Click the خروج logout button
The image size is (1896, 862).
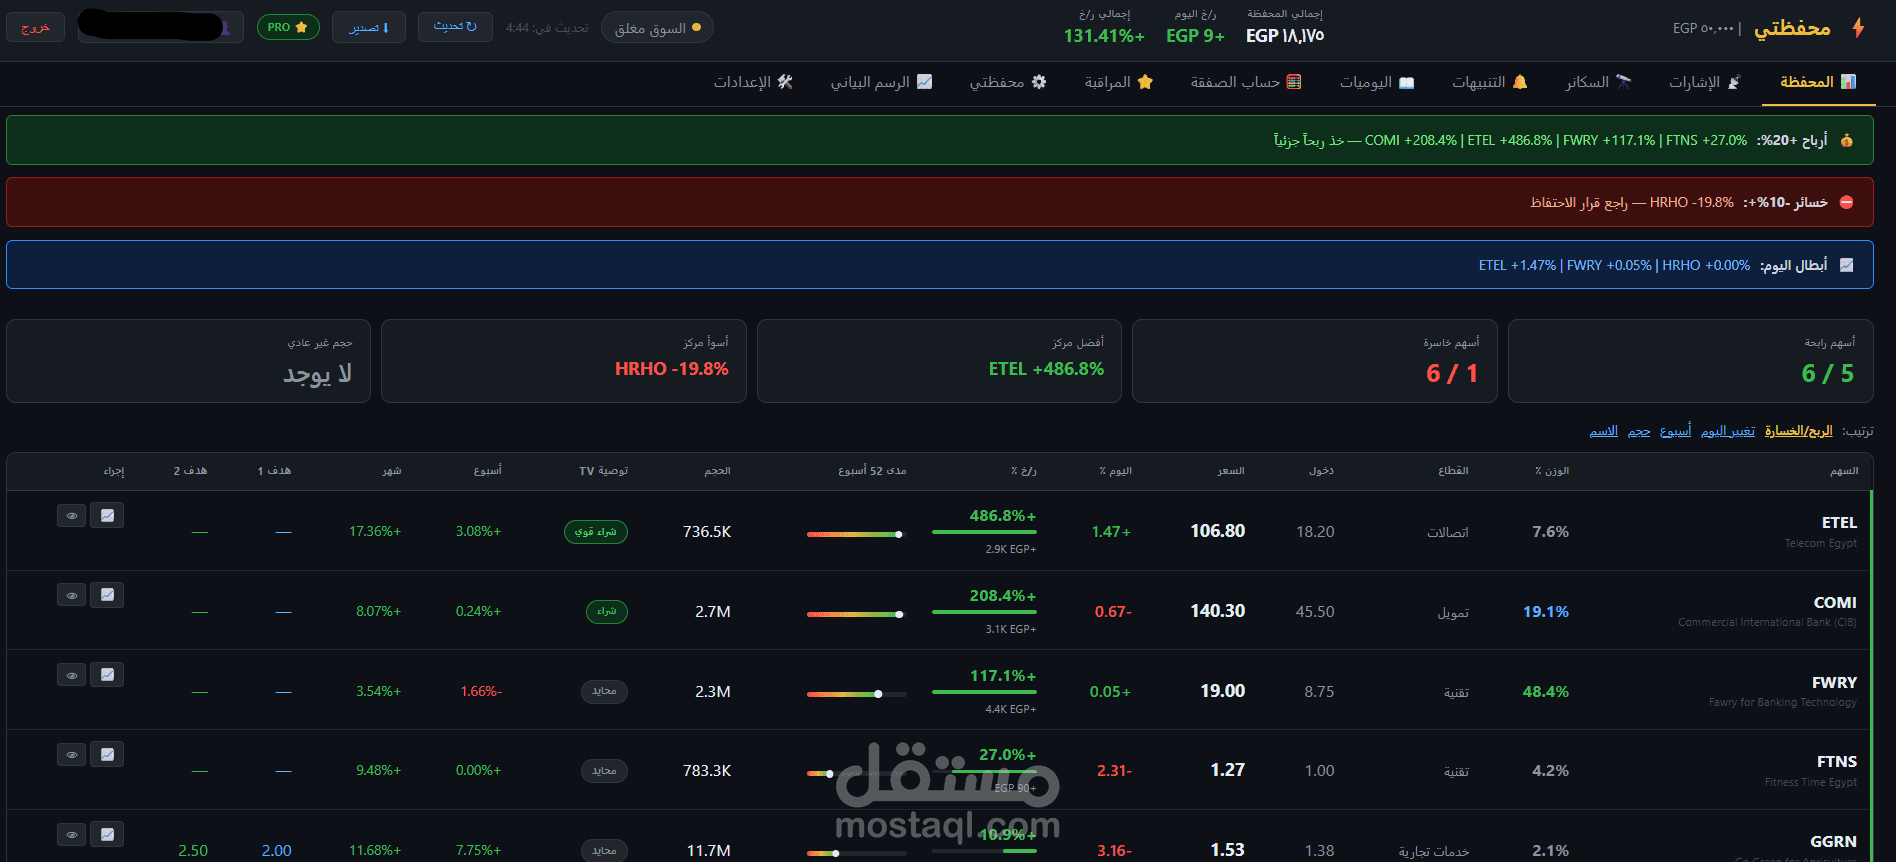pos(35,27)
